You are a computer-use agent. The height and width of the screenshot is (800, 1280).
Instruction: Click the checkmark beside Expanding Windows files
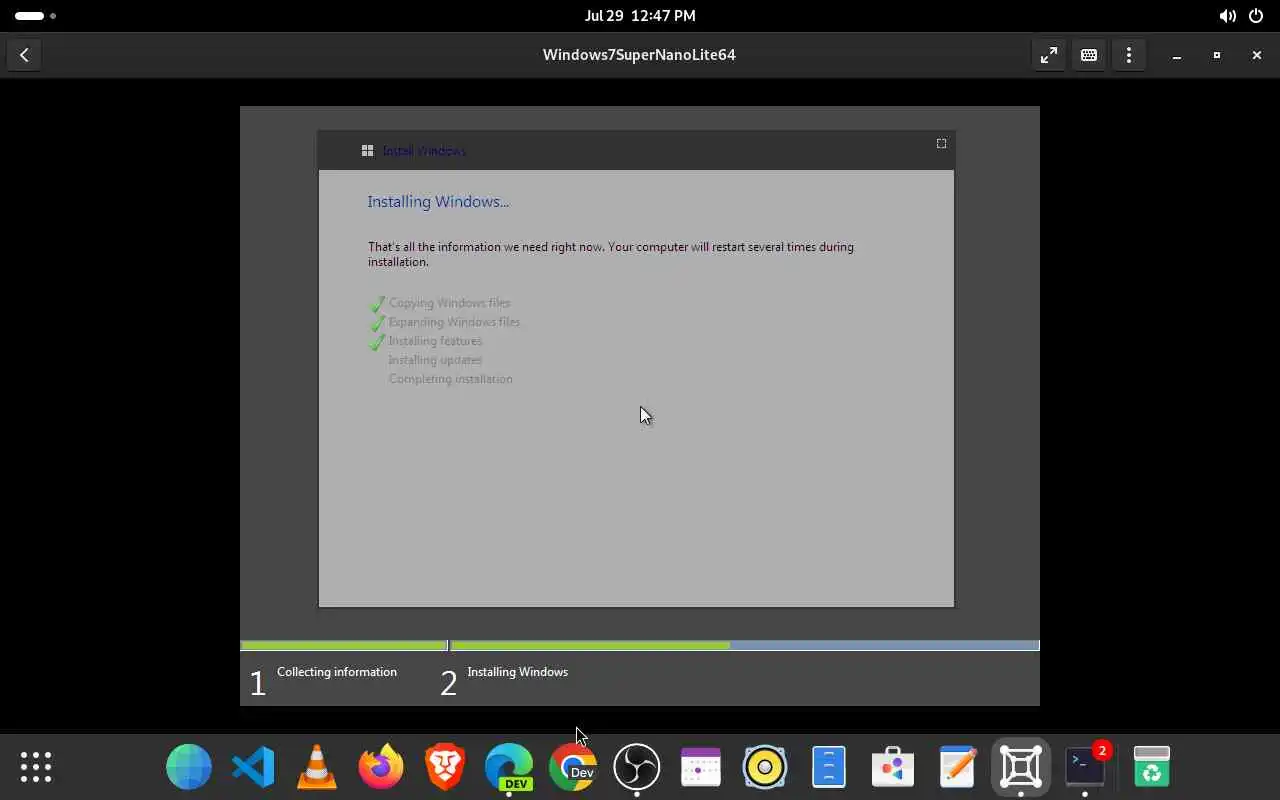[377, 322]
